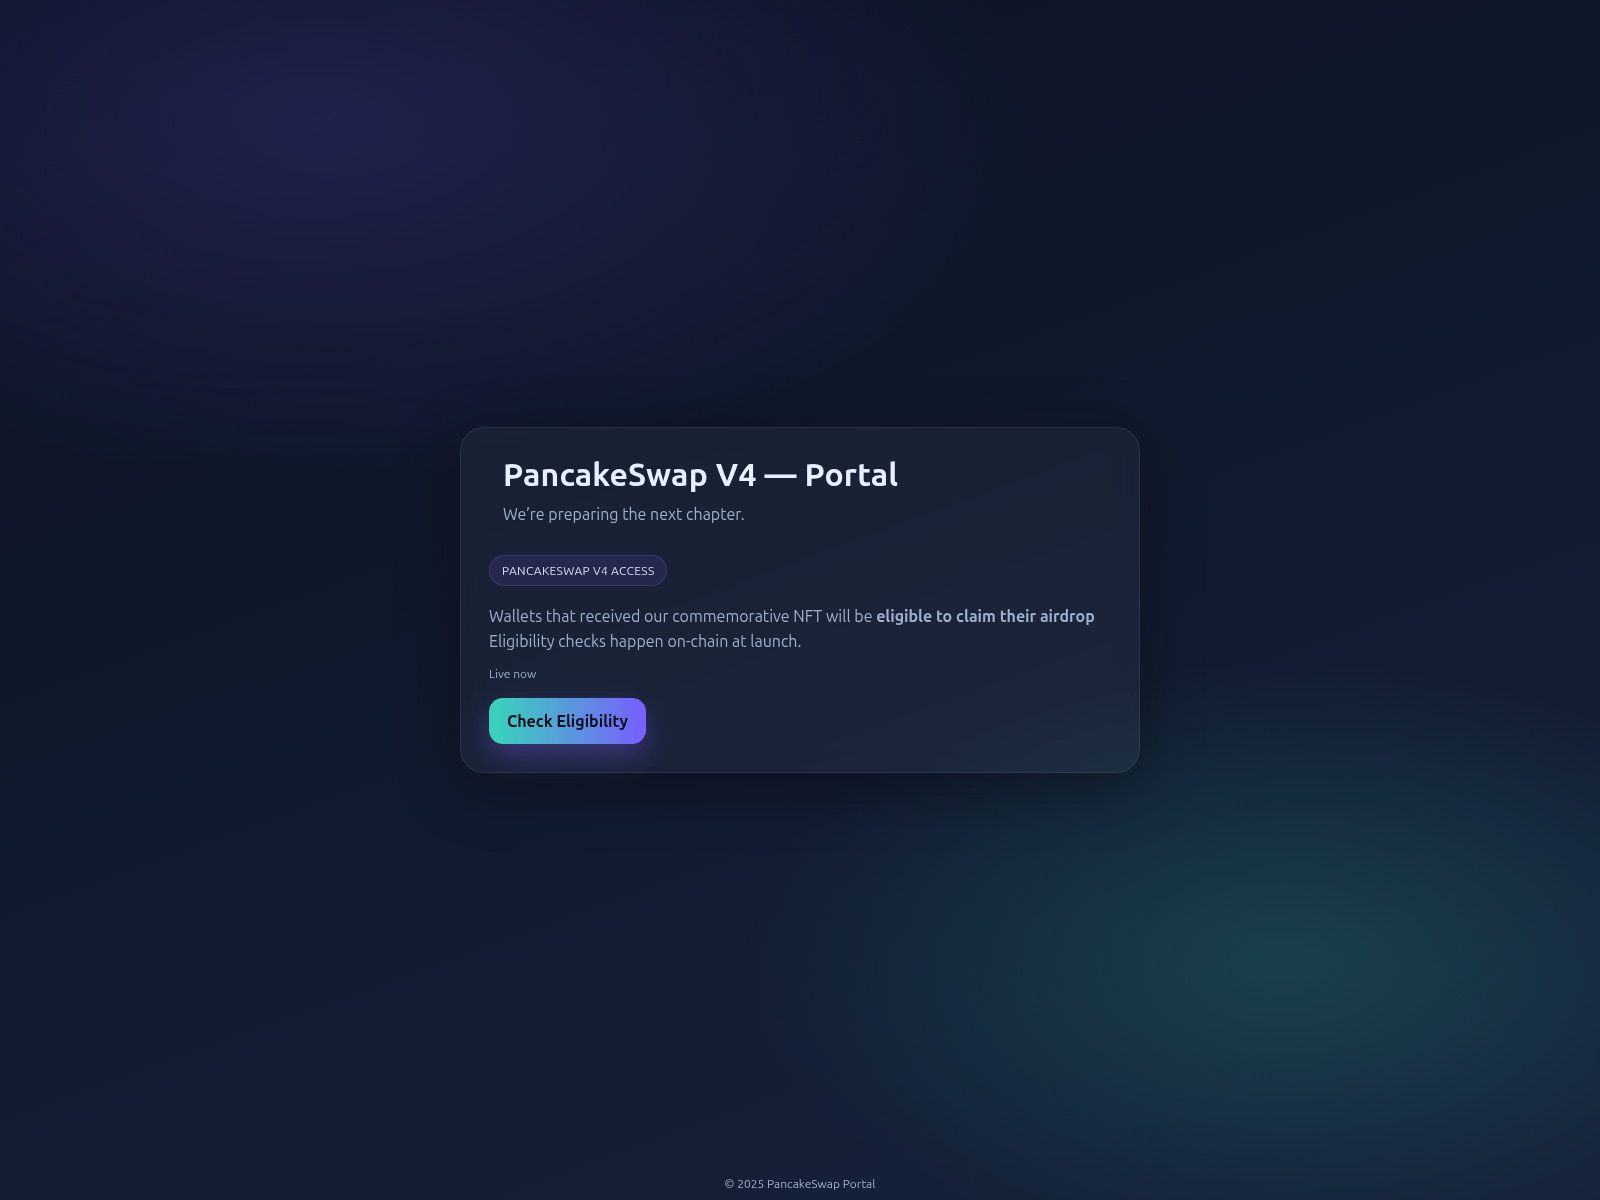Screen dimensions: 1600x1200
Task: Click the "We're preparing the next chapter" subtitle
Action: (624, 514)
